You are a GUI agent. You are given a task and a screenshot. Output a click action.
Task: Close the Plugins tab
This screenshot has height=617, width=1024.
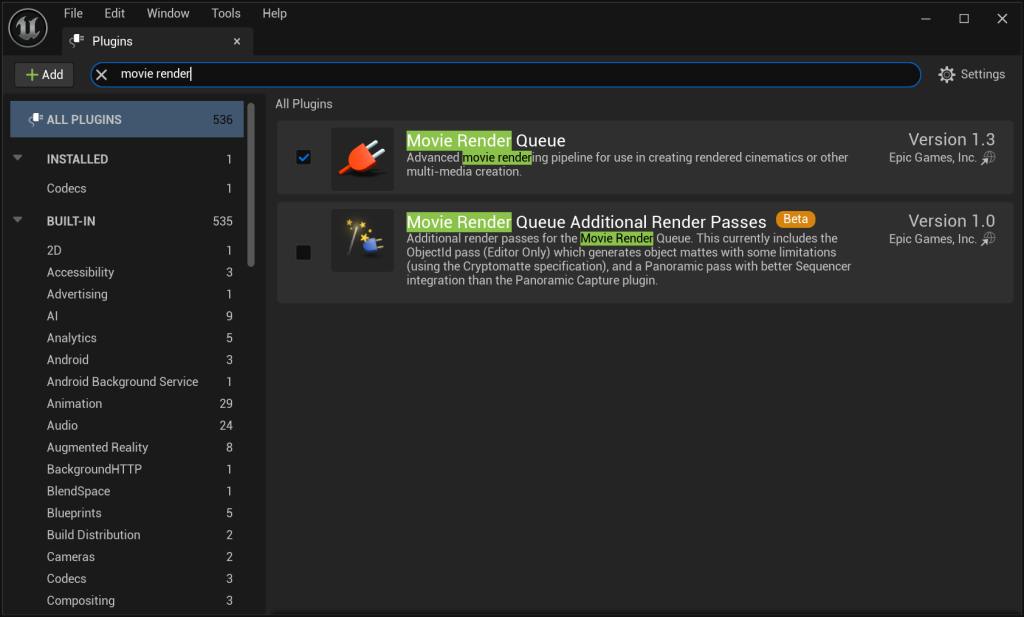237,41
